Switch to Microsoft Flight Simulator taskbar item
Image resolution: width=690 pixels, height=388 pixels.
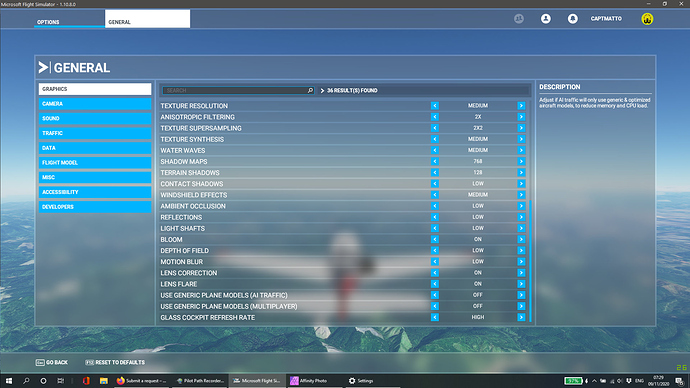257,381
